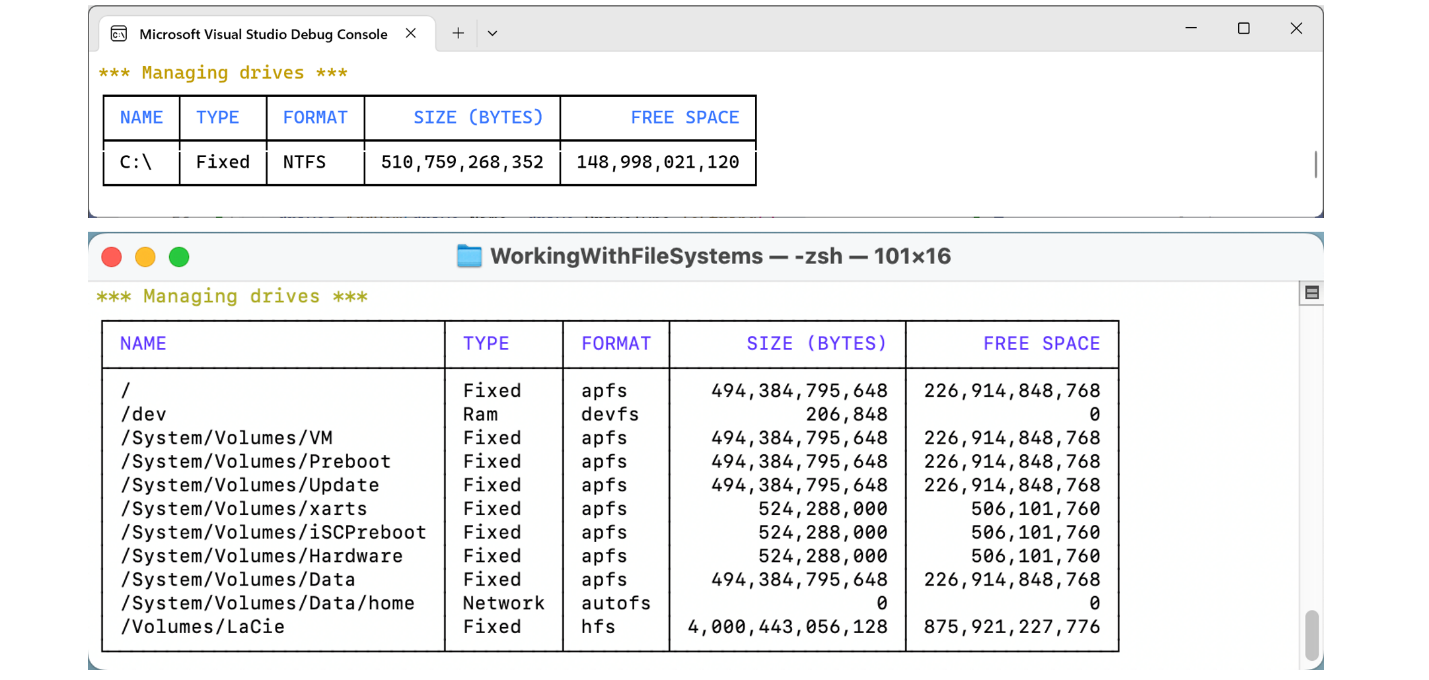Click the NTFS format cell
Image resolution: width=1429 pixels, height=680 pixels.
pos(304,162)
